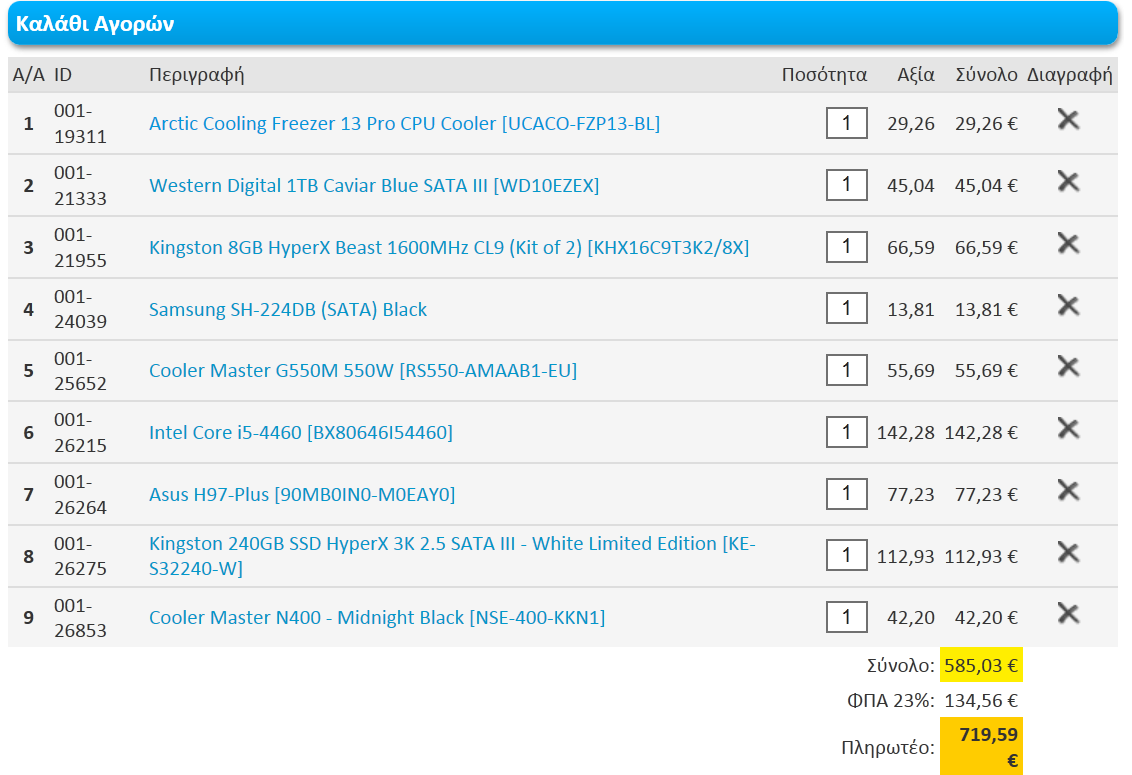1132x775 pixels.
Task: Select the 'Πληρωτέο:' label
Action: click(x=888, y=748)
